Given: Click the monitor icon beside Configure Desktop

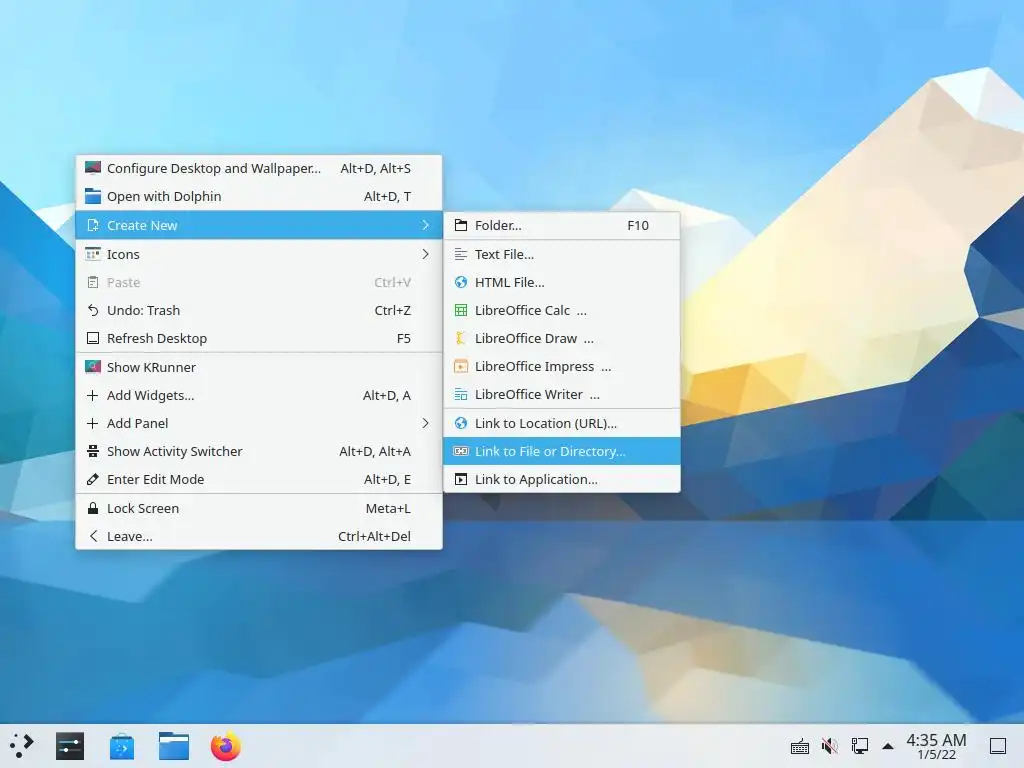Looking at the screenshot, I should click(93, 168).
